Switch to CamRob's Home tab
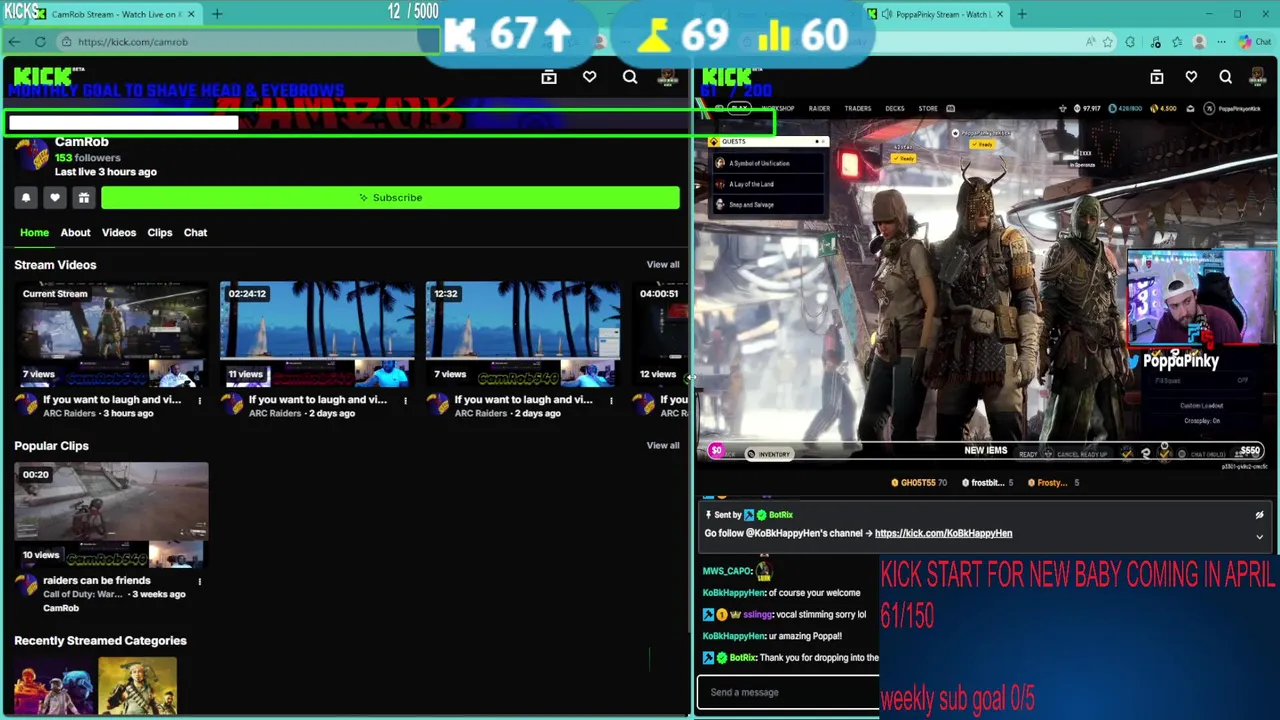 34,233
